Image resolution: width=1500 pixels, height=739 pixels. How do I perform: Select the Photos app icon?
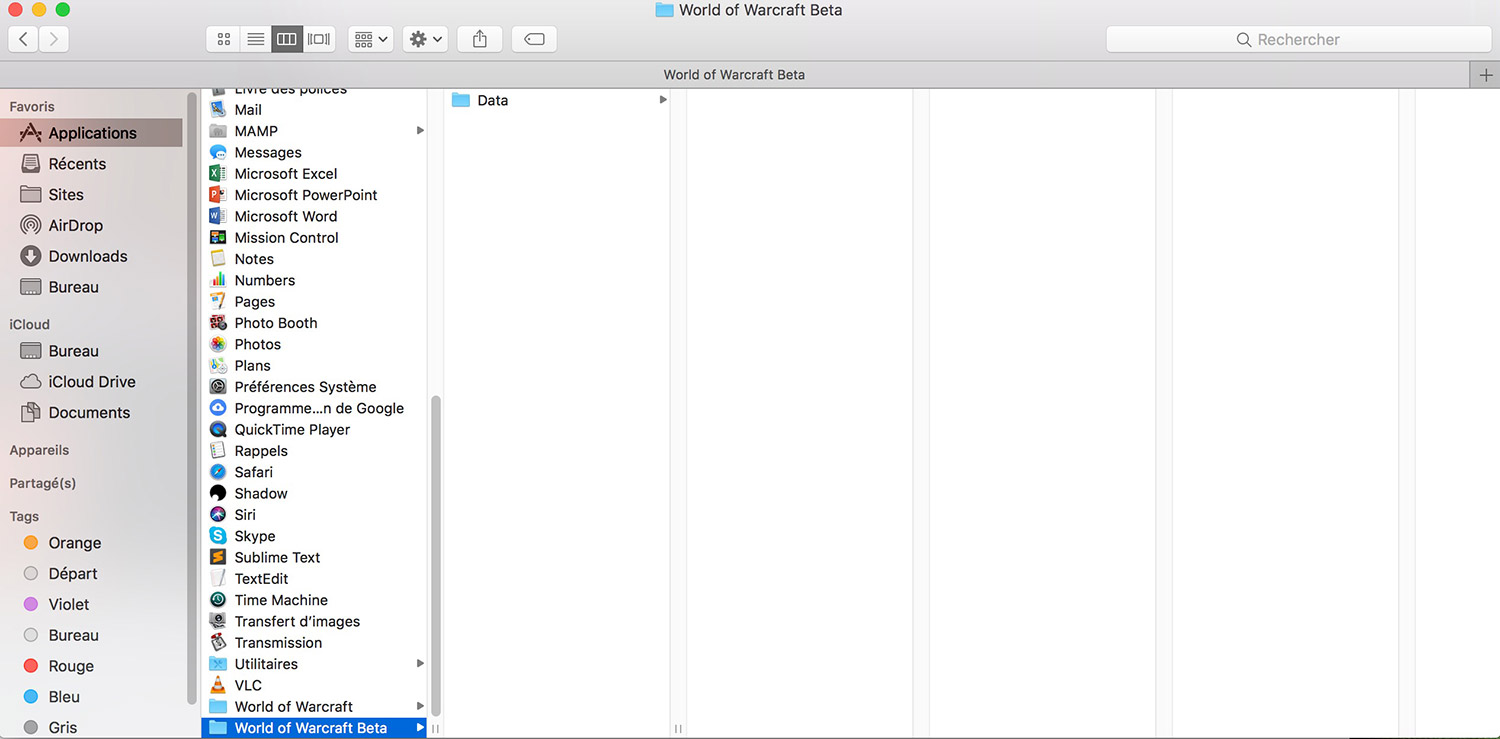[218, 344]
